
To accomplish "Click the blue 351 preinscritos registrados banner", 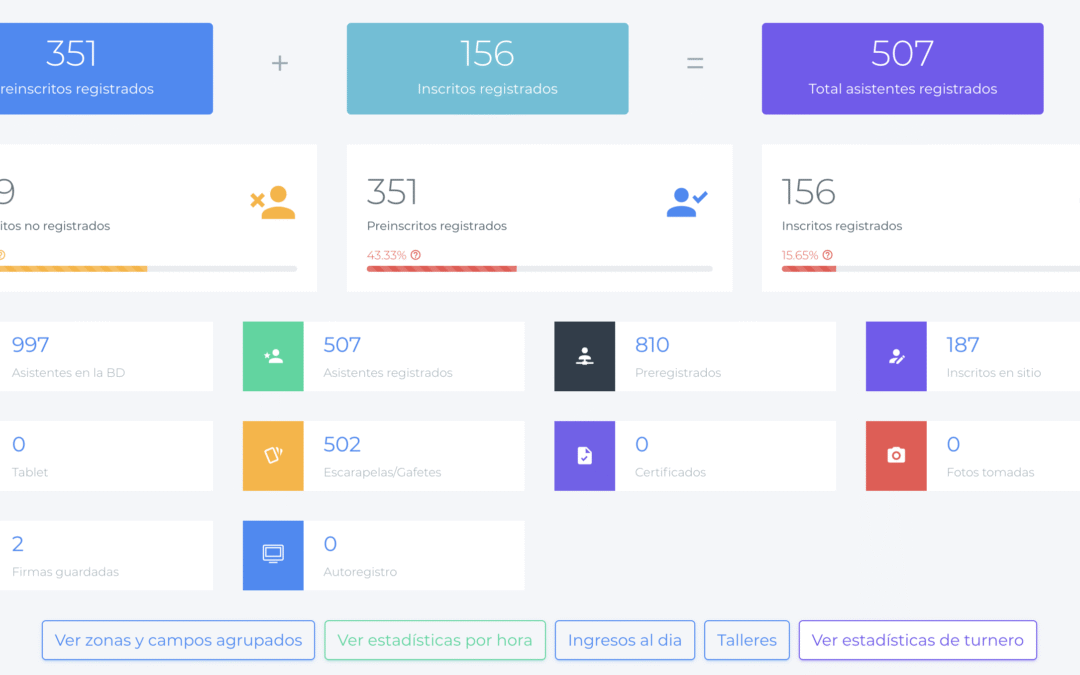I will tap(106, 68).
